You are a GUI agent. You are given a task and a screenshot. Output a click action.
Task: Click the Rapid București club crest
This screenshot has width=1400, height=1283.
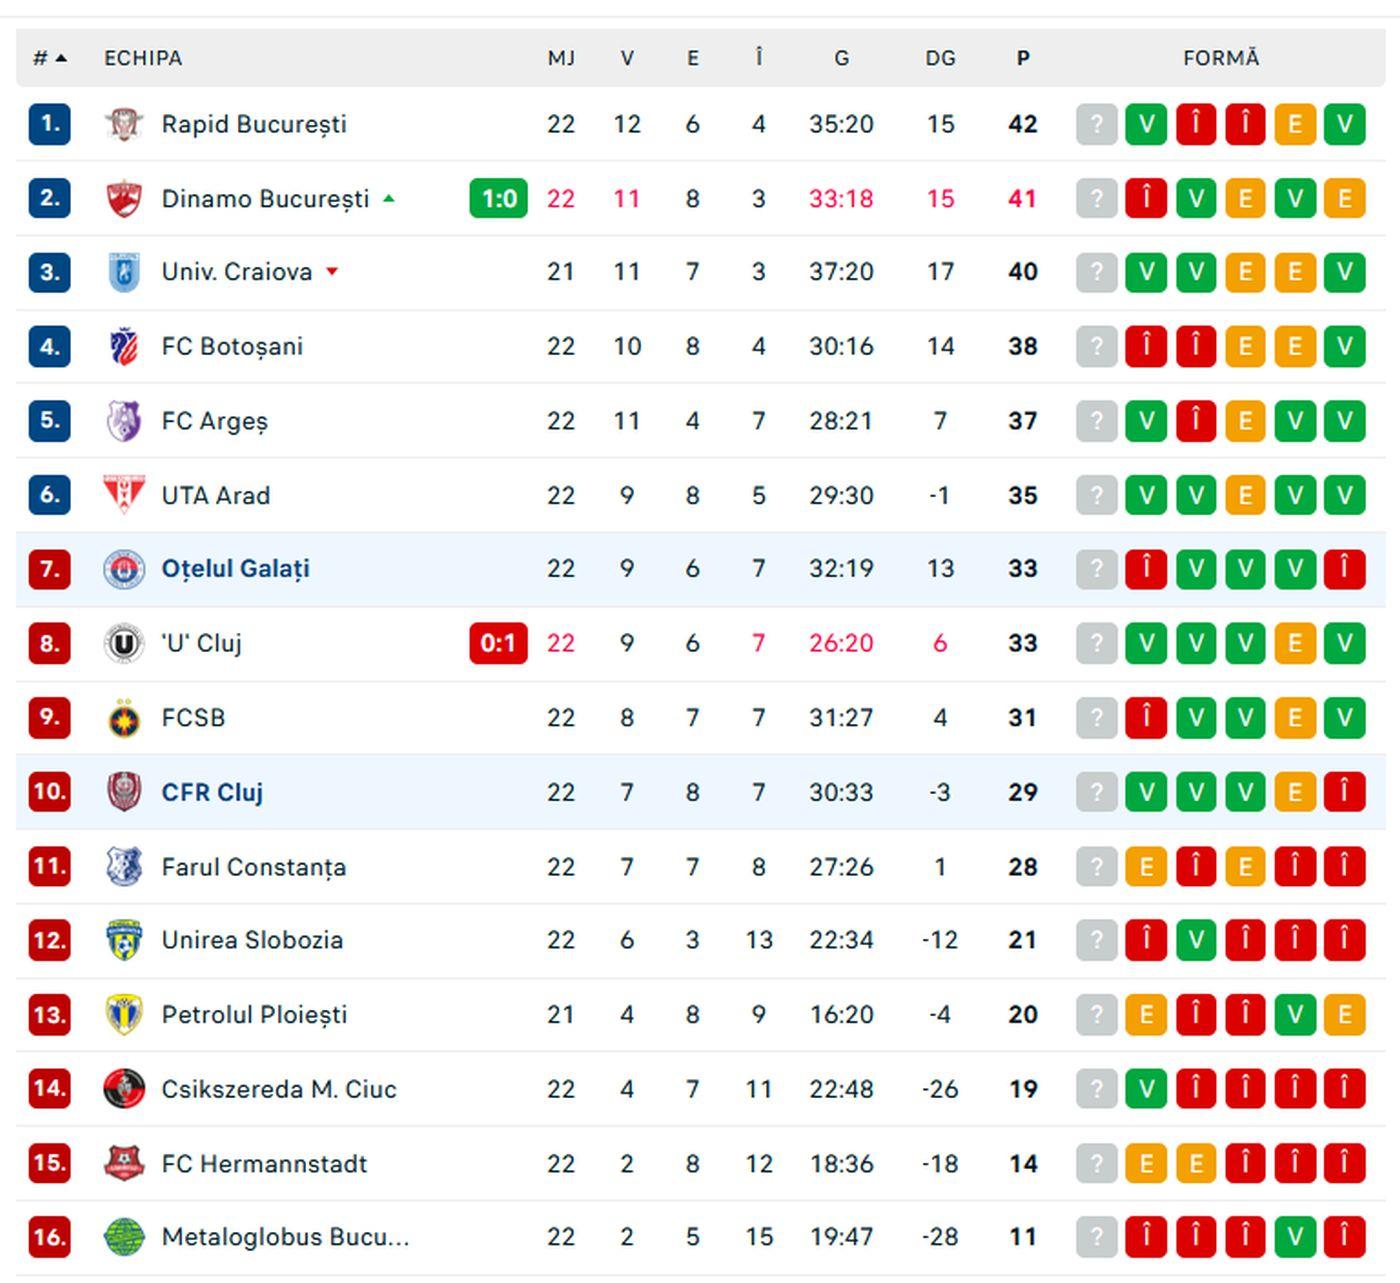[124, 124]
